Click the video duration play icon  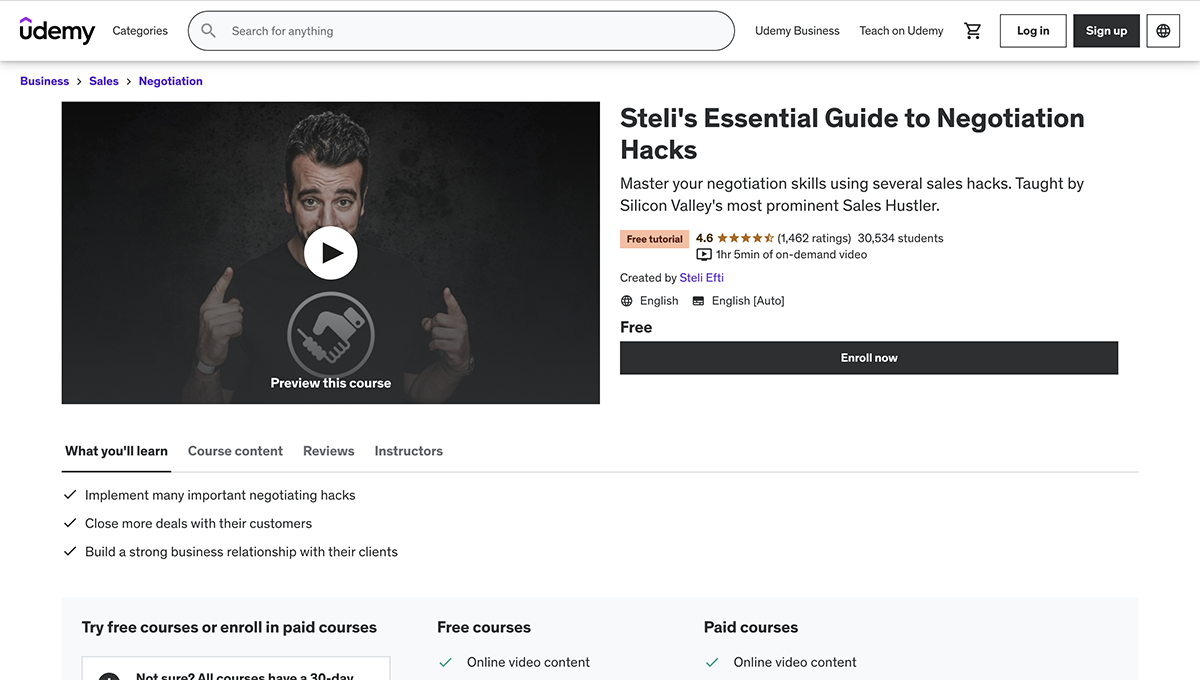pos(703,254)
